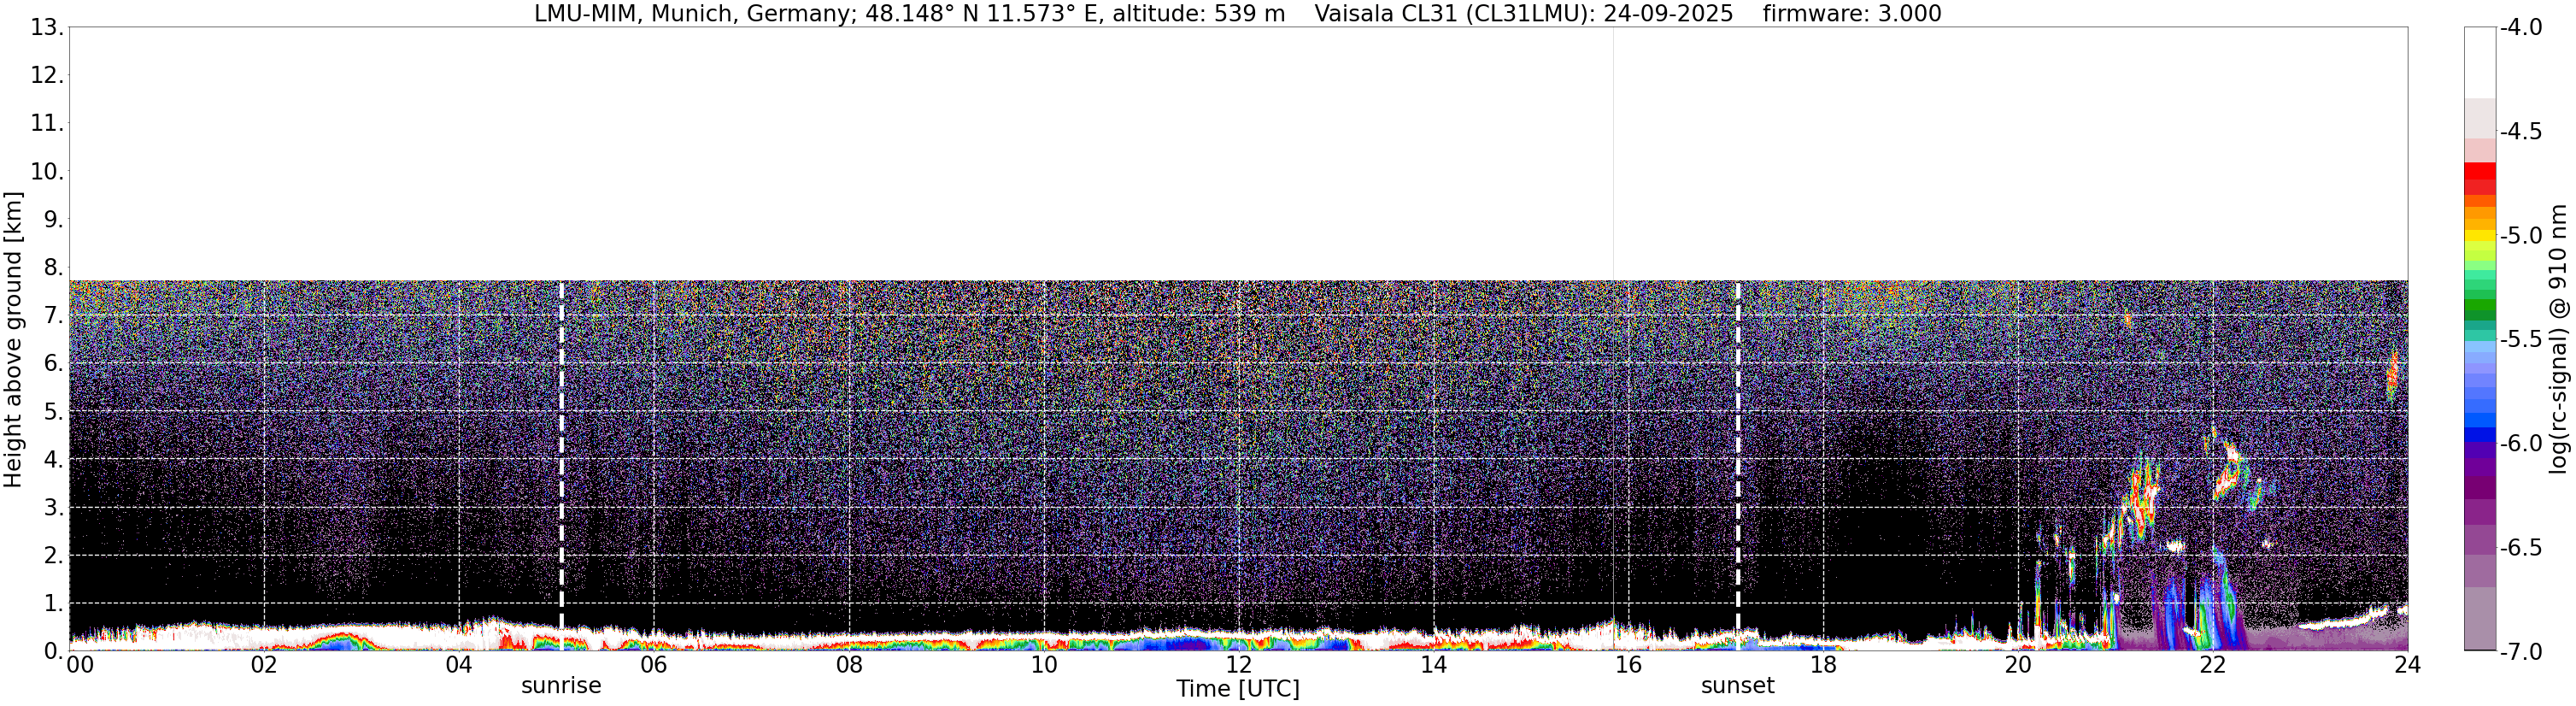Click the '8.' tick label on the height axis
Image resolution: width=2576 pixels, height=706 pixels.
pos(54,268)
